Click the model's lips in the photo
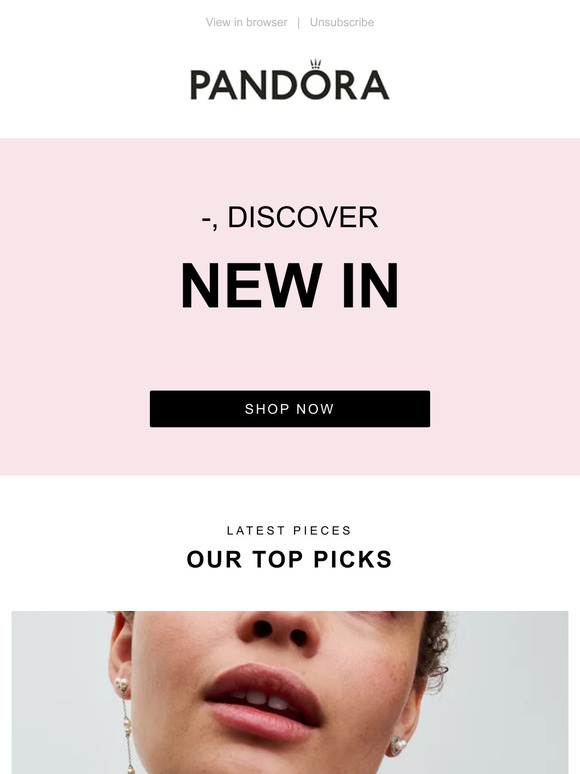 (x=264, y=701)
